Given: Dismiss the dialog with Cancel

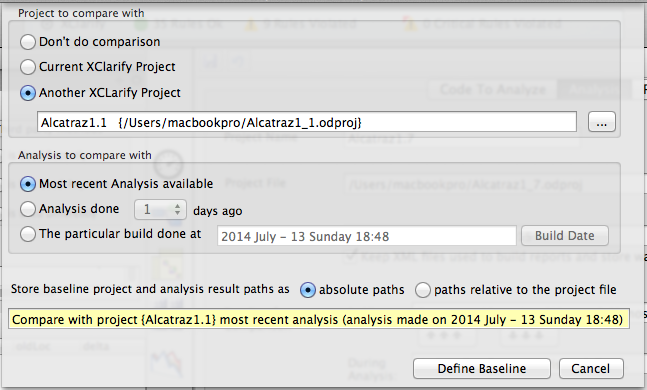Looking at the screenshot, I should coord(590,369).
